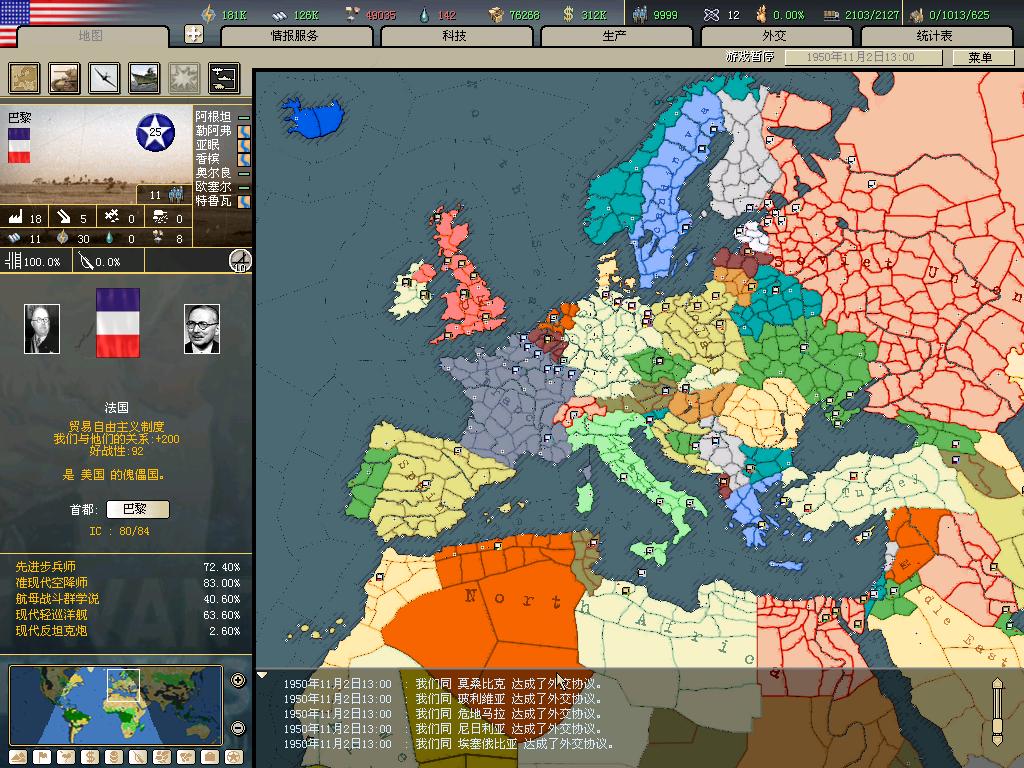Screen dimensions: 1024x768
Task: Select adjacent province 勒阿弗
Action: (213, 131)
